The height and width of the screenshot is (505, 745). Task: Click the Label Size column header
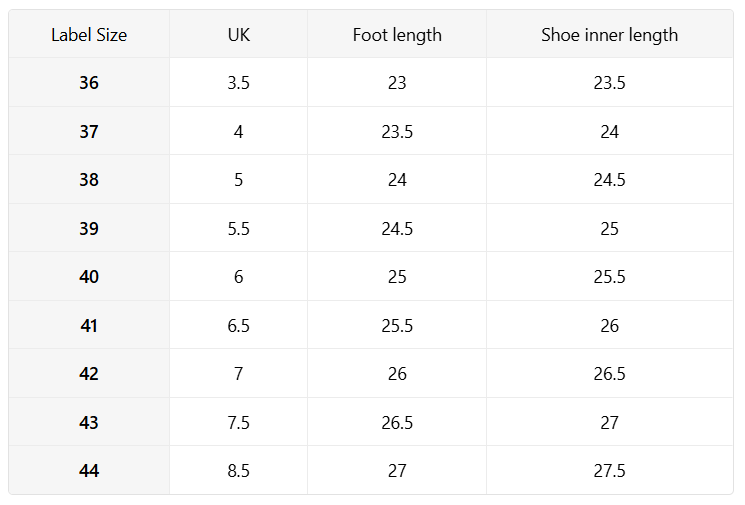89,35
